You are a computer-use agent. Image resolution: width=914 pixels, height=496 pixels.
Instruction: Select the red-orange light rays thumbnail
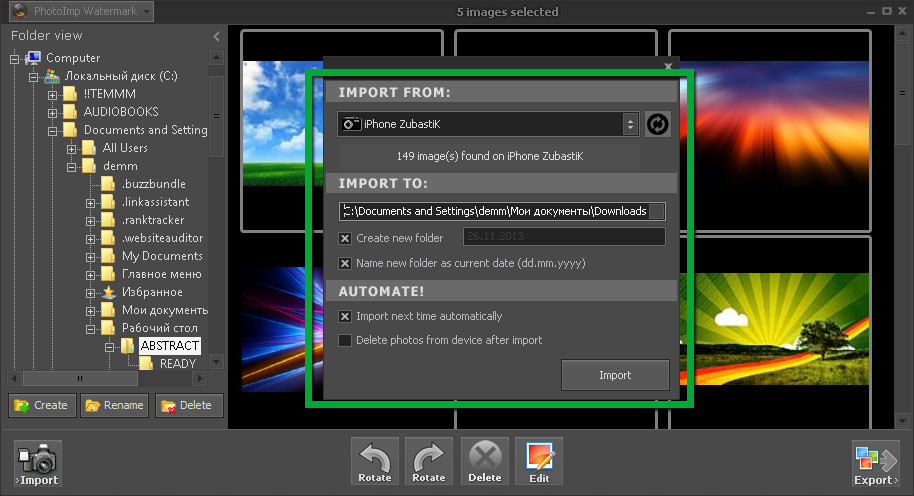774,124
